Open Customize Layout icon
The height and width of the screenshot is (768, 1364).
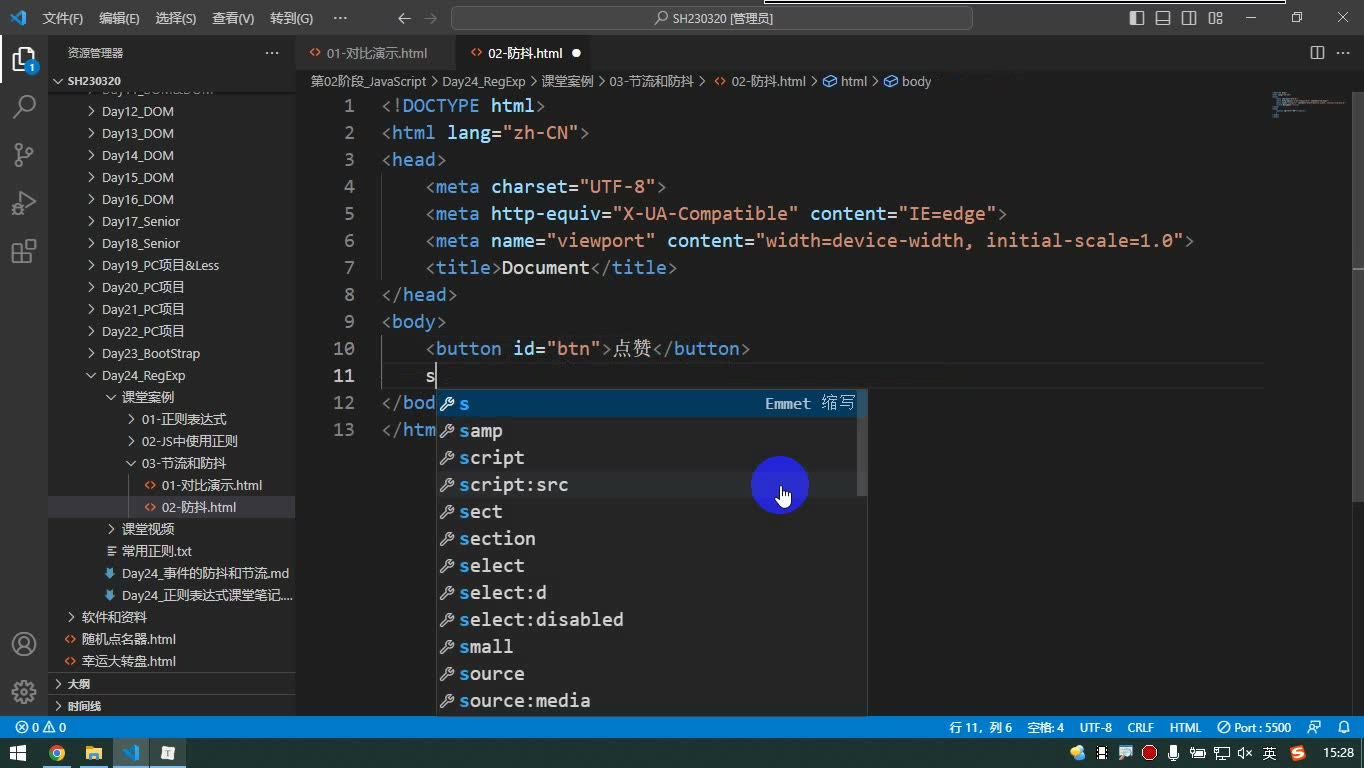pos(1215,18)
